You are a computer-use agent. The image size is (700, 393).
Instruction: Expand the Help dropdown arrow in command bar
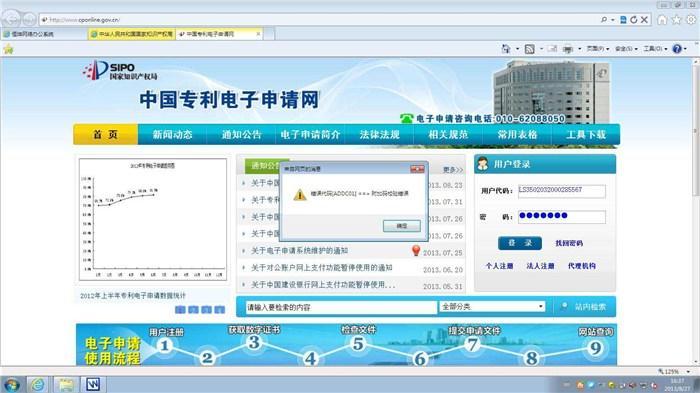[x=685, y=49]
